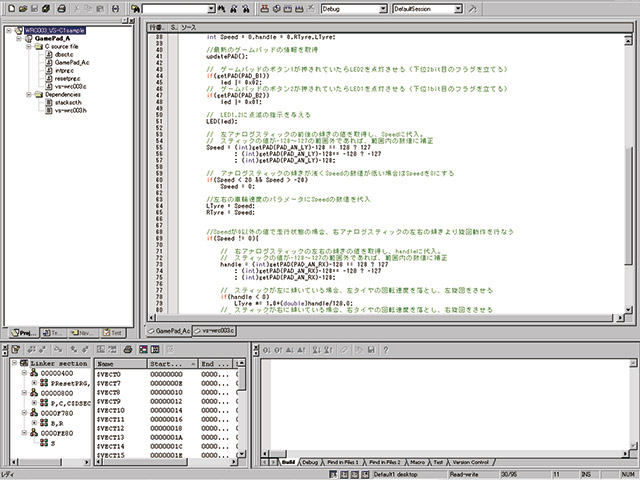640x480 pixels.
Task: Collapse the GamePad_A project node
Action: tap(19, 38)
